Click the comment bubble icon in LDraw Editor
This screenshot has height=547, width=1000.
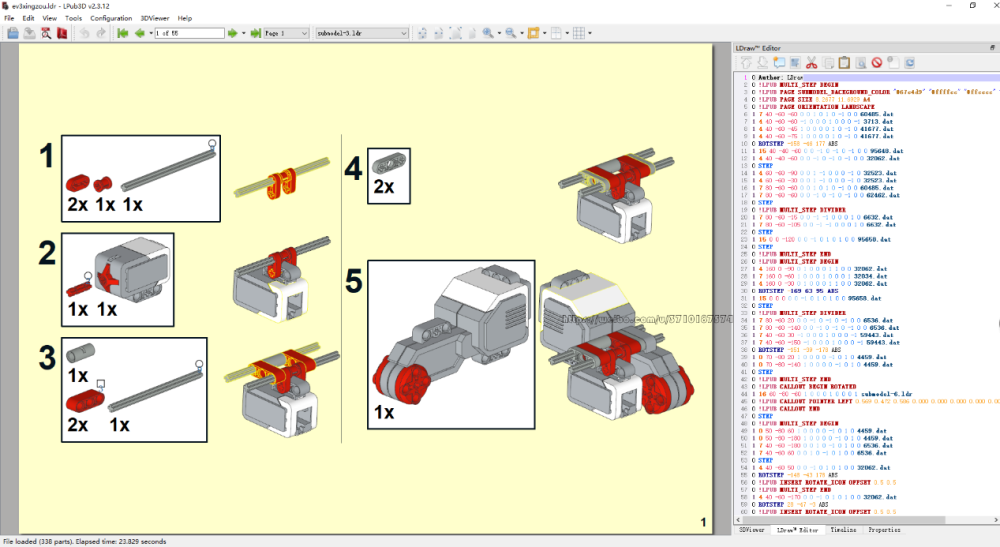(779, 62)
